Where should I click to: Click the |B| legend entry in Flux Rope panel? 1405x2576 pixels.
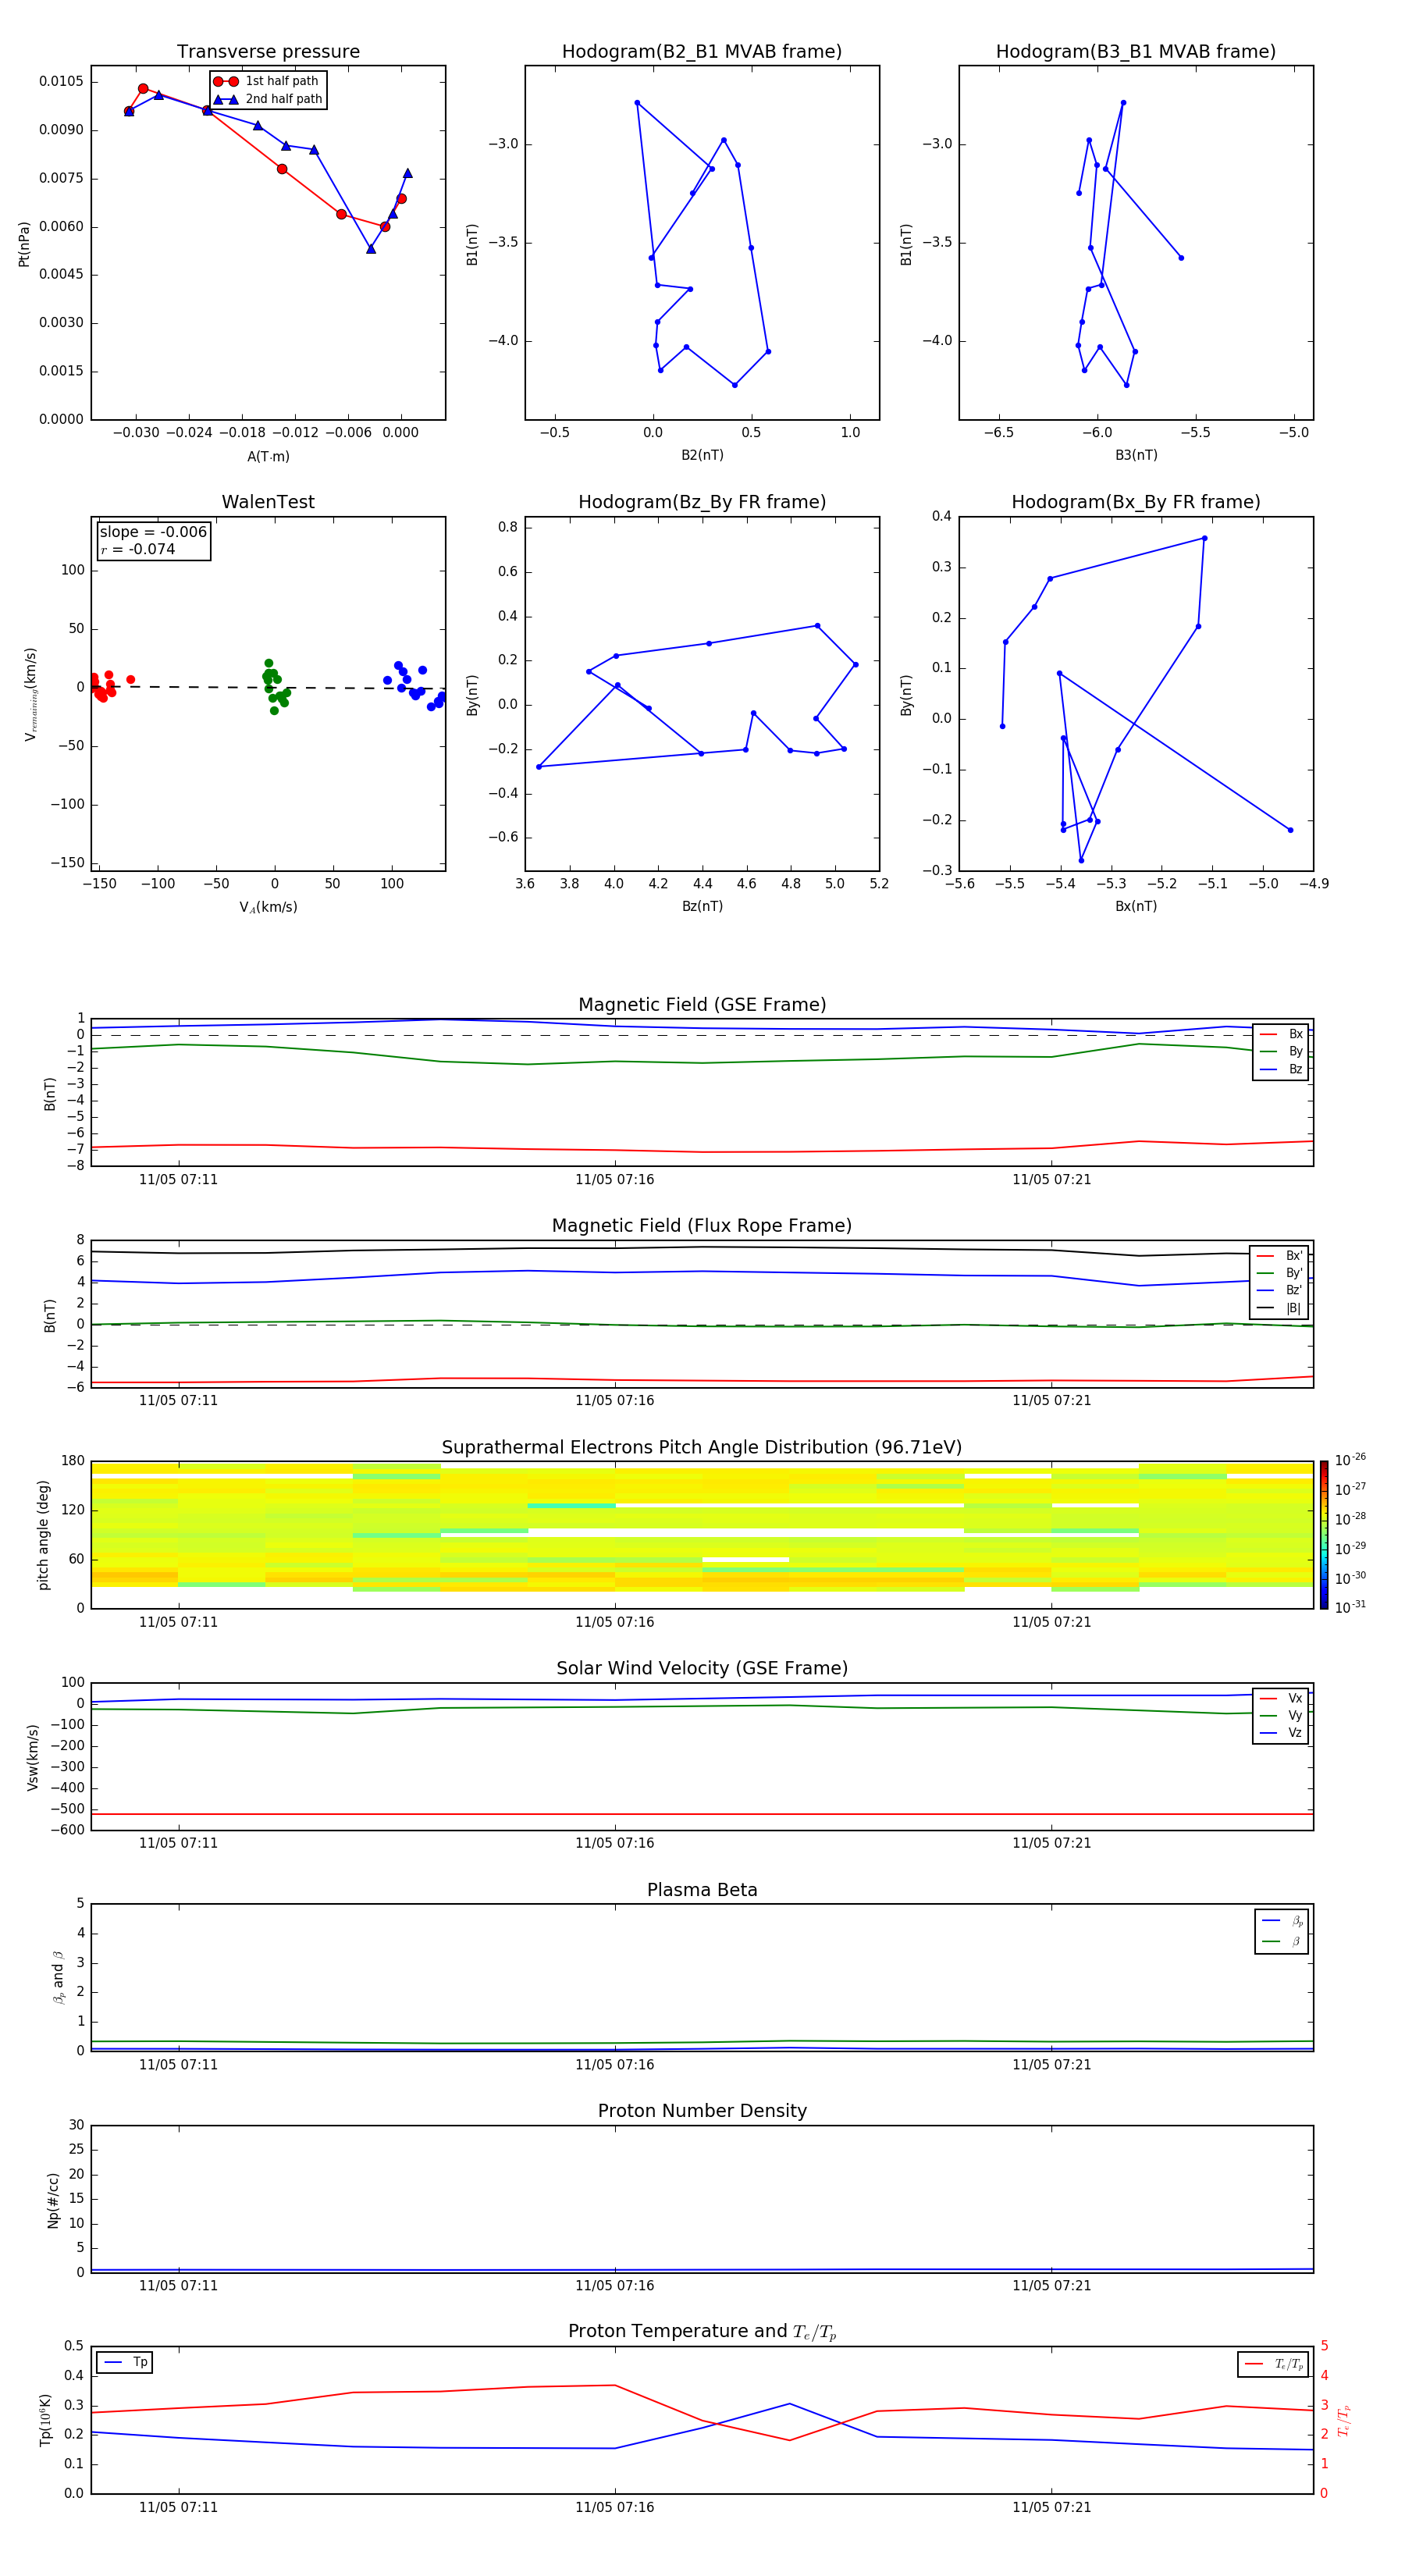point(1280,1308)
